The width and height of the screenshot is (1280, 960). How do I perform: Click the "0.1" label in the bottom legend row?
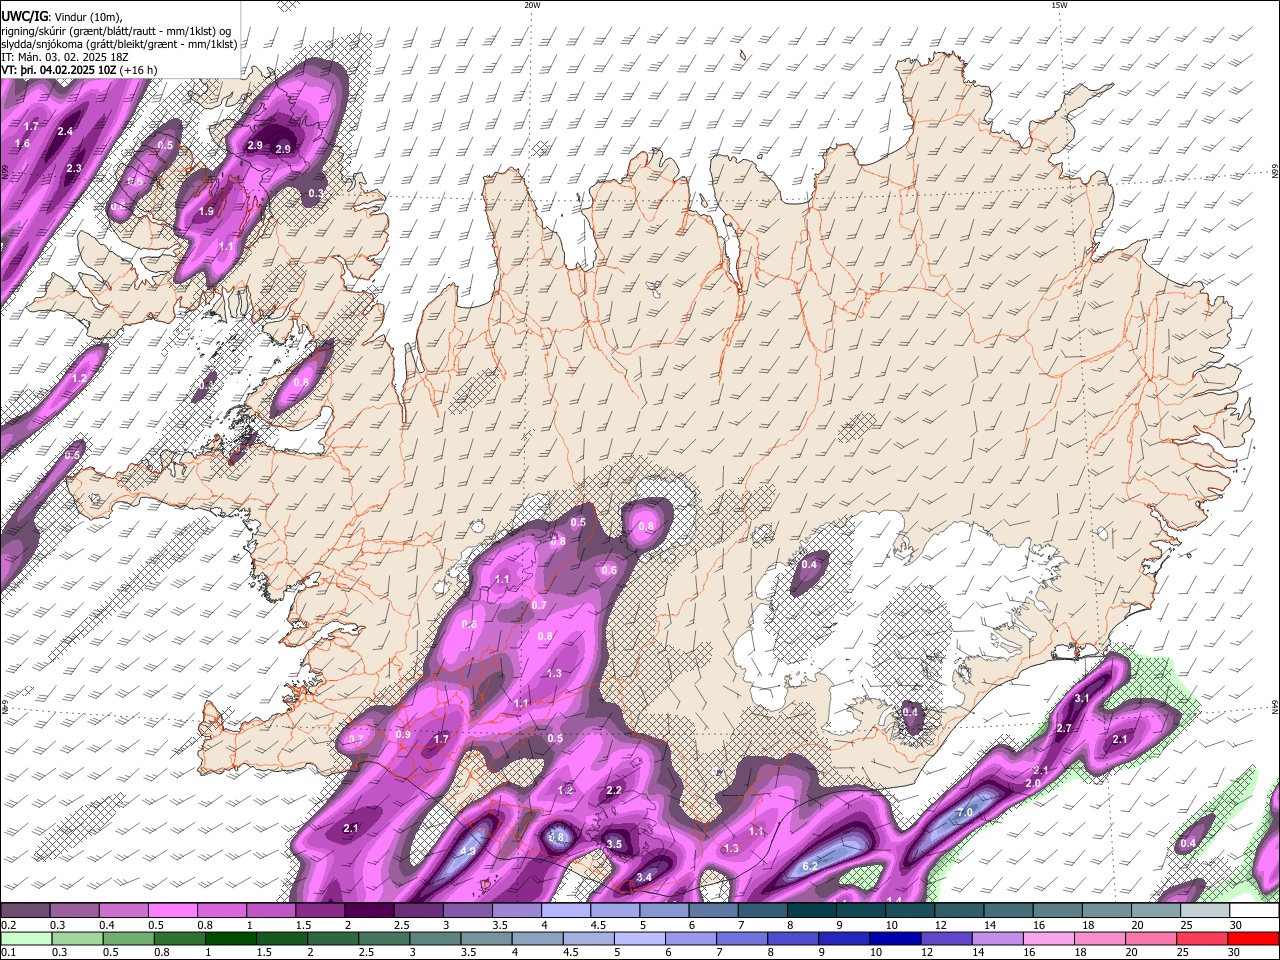click(x=8, y=953)
